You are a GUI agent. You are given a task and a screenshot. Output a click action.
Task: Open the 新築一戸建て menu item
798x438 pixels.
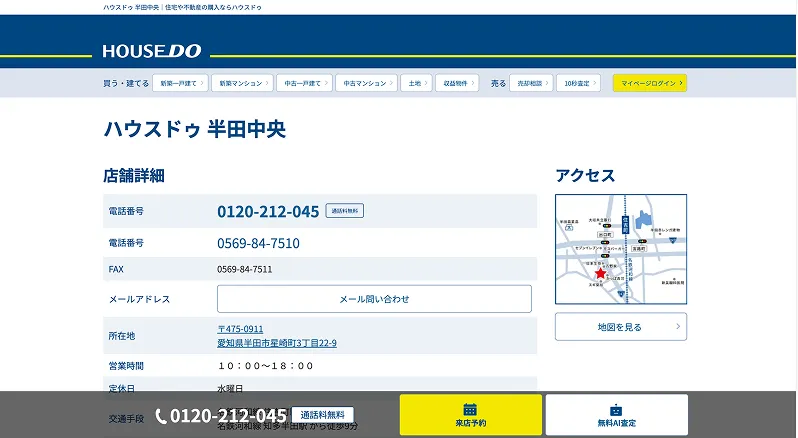[180, 83]
